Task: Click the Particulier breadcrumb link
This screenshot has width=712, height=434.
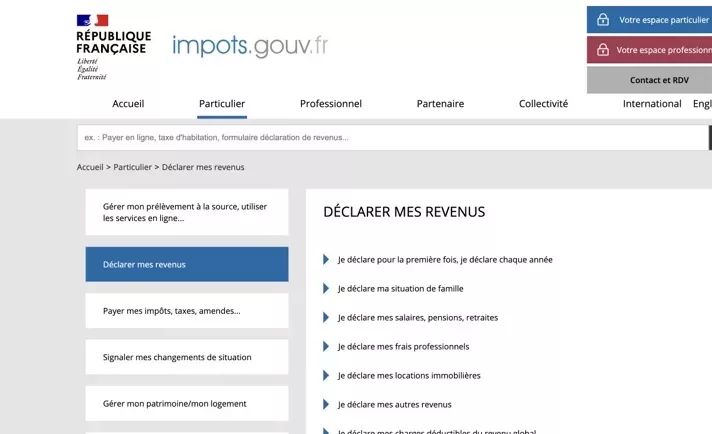Action: 132,167
